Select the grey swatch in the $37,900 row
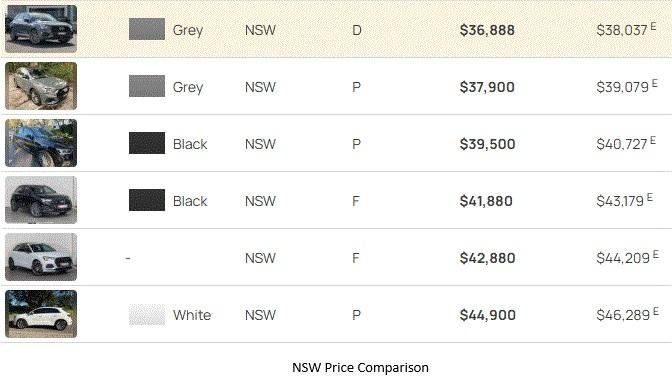Screen dimensions: 672x385 point(147,86)
